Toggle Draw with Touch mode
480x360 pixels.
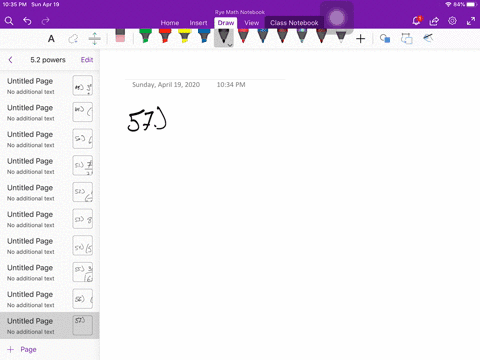pos(428,38)
